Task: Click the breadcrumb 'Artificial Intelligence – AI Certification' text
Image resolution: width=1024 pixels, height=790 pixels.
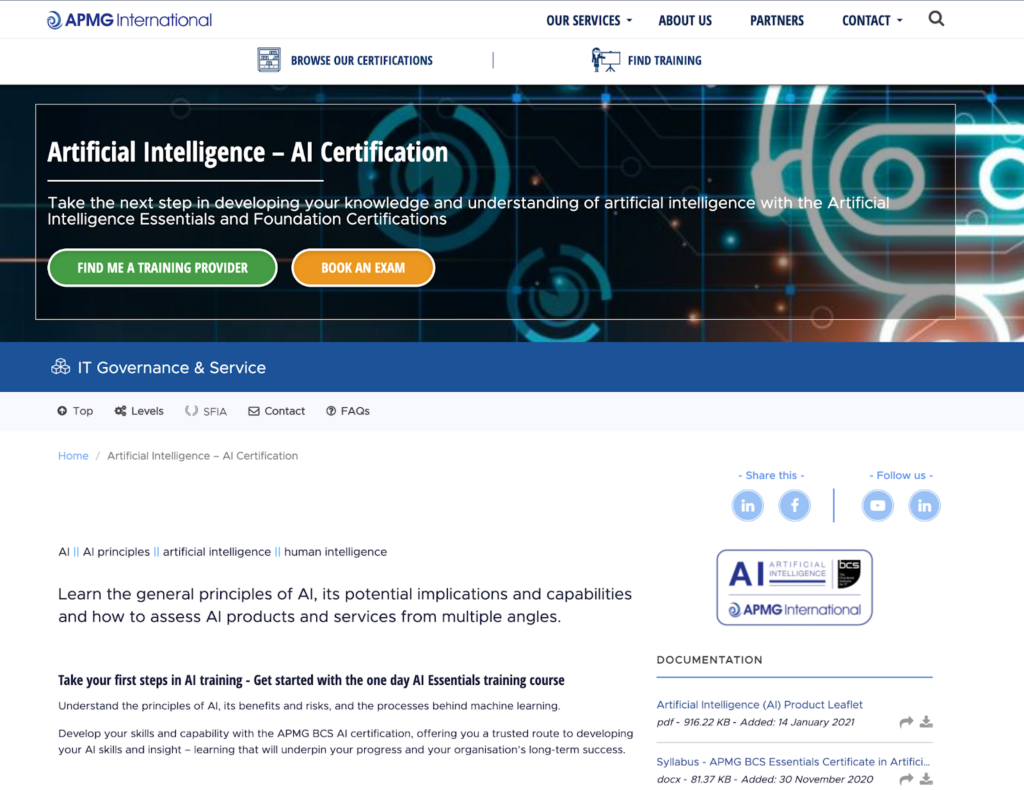Action: pyautogui.click(x=202, y=456)
